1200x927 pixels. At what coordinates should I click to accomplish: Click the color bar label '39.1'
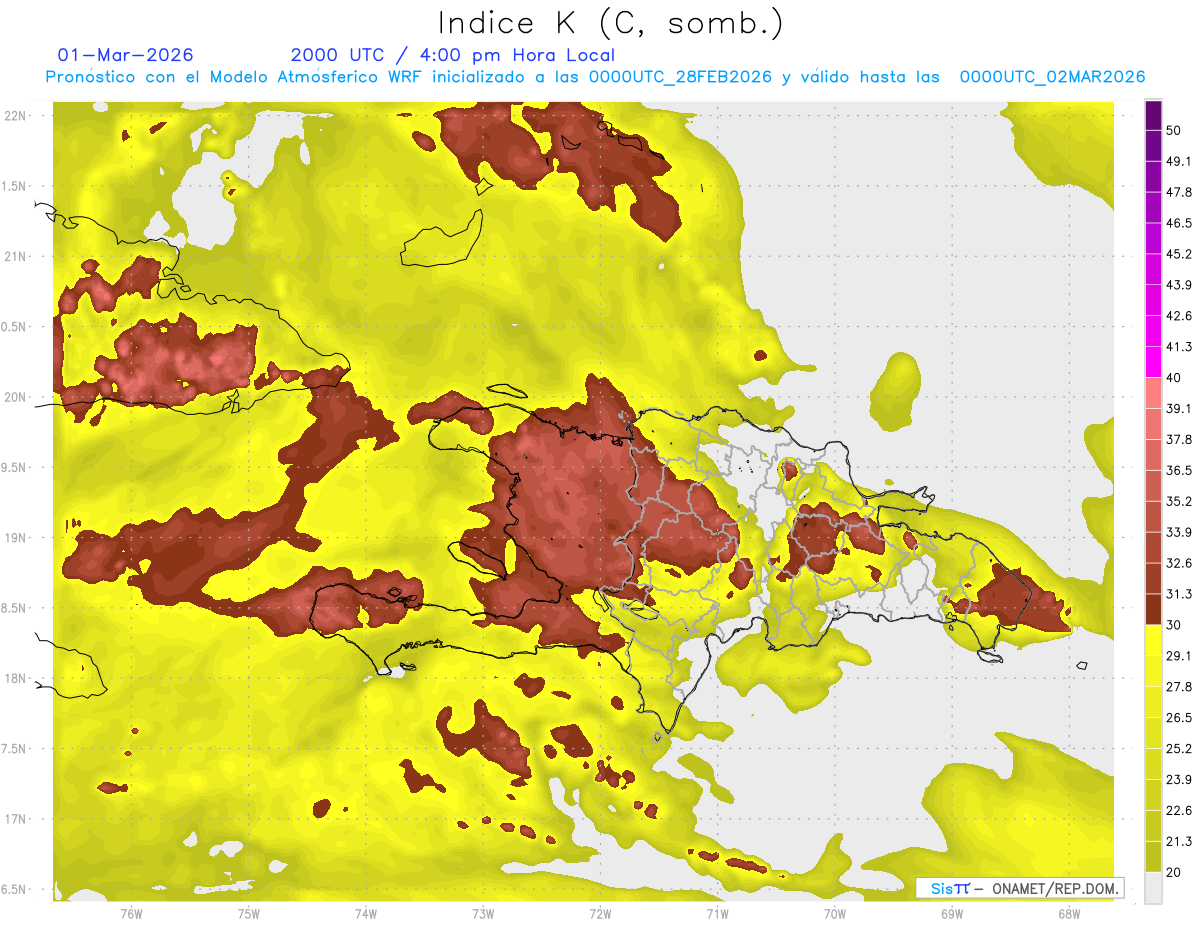[1179, 409]
